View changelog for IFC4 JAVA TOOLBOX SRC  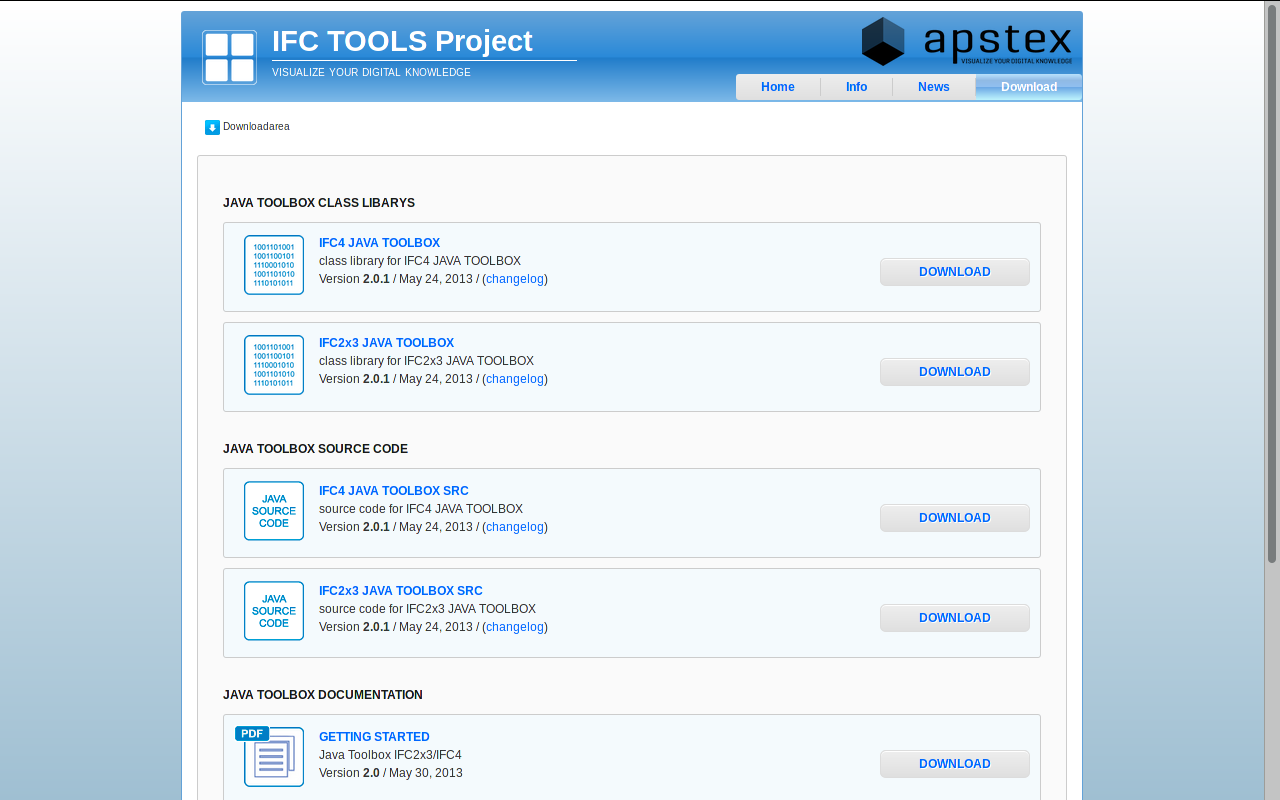click(515, 527)
